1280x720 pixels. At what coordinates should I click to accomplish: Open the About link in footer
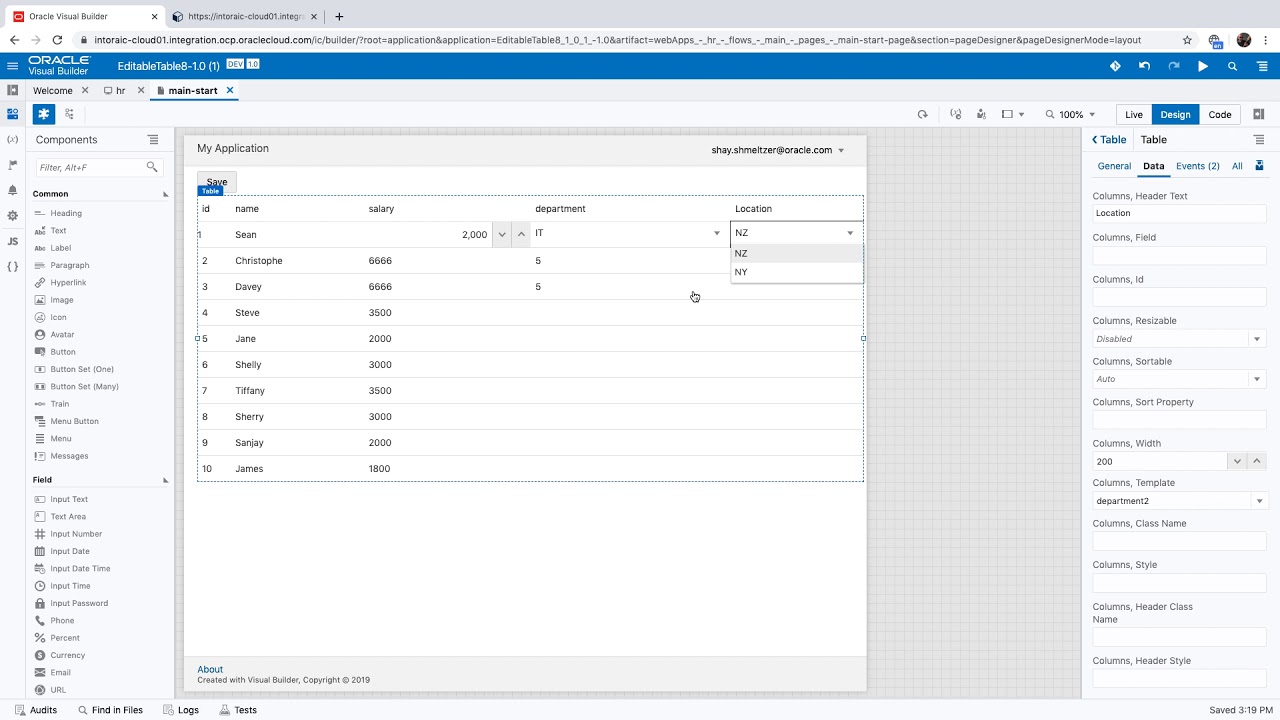click(210, 669)
